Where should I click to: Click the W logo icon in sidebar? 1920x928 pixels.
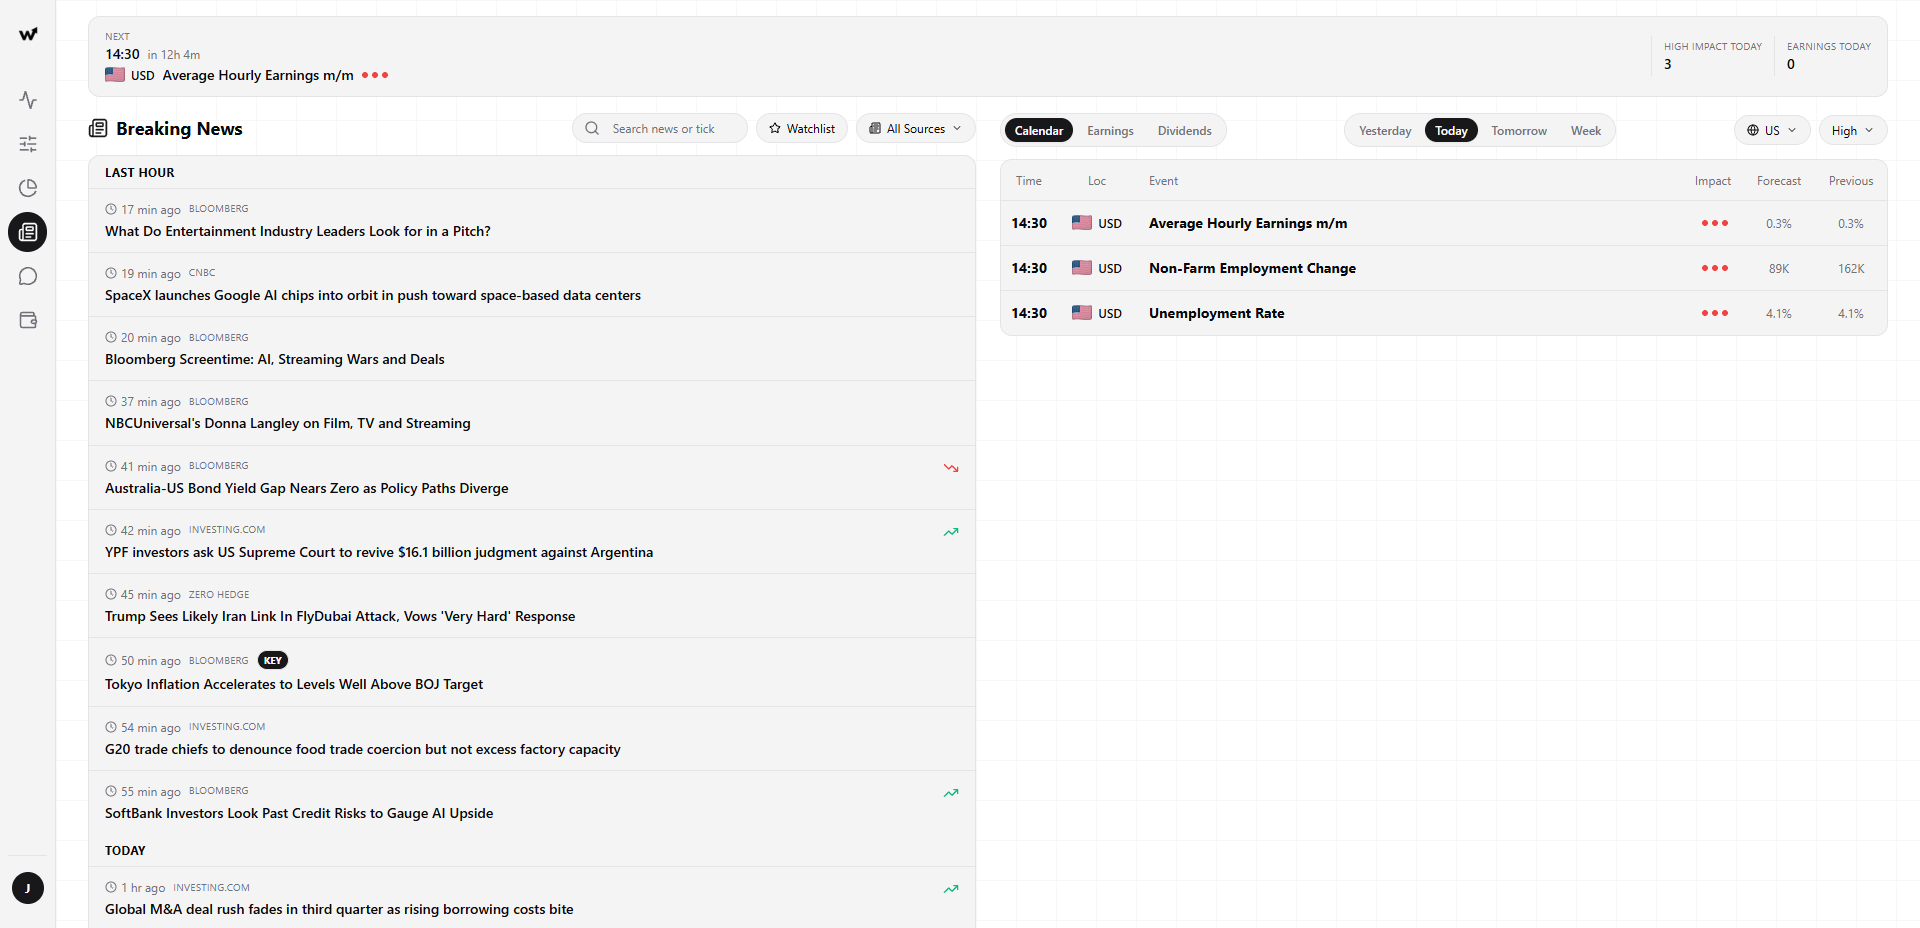28,34
